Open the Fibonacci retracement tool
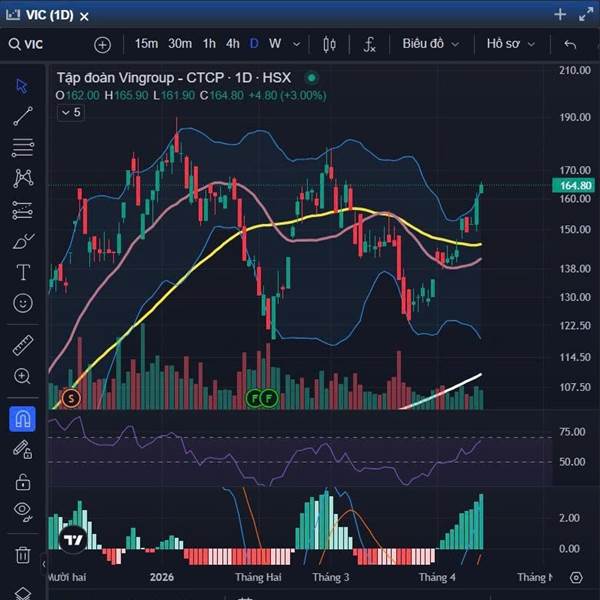 click(x=23, y=148)
